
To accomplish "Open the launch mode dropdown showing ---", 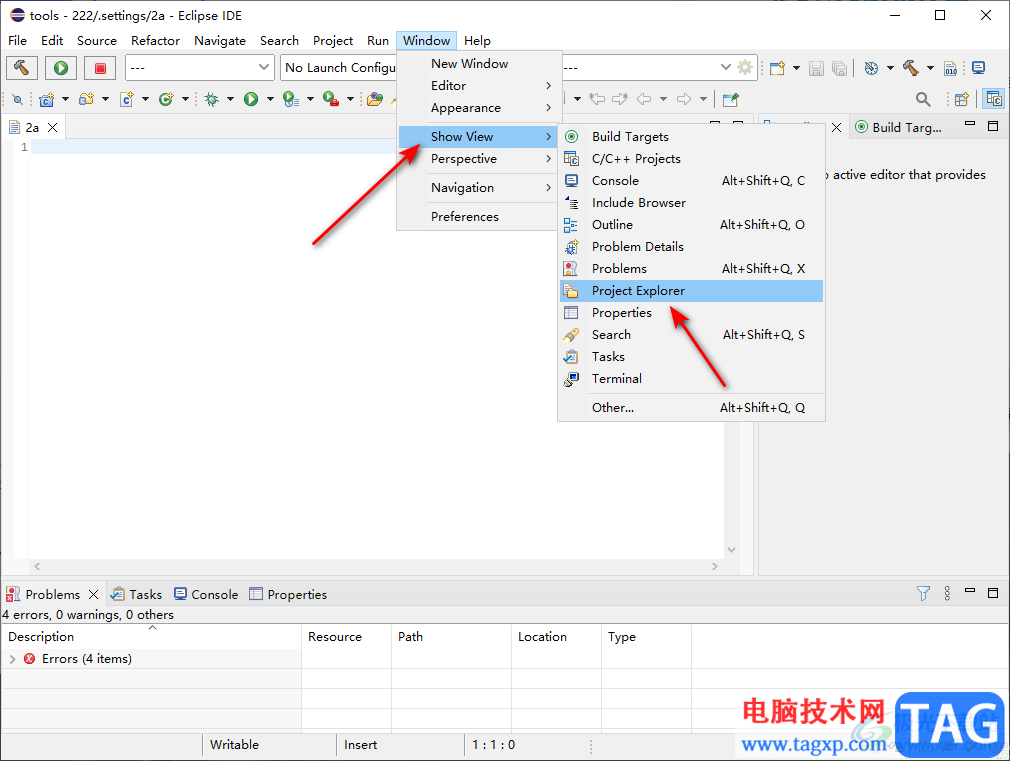I will click(198, 67).
